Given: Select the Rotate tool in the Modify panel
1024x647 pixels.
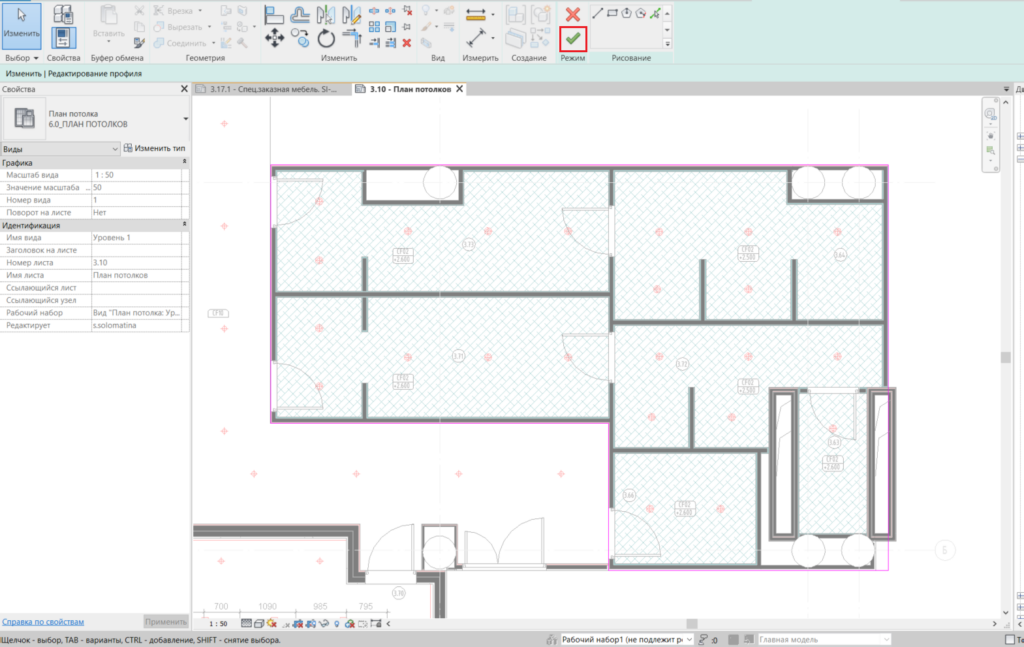Looking at the screenshot, I should click(x=326, y=38).
